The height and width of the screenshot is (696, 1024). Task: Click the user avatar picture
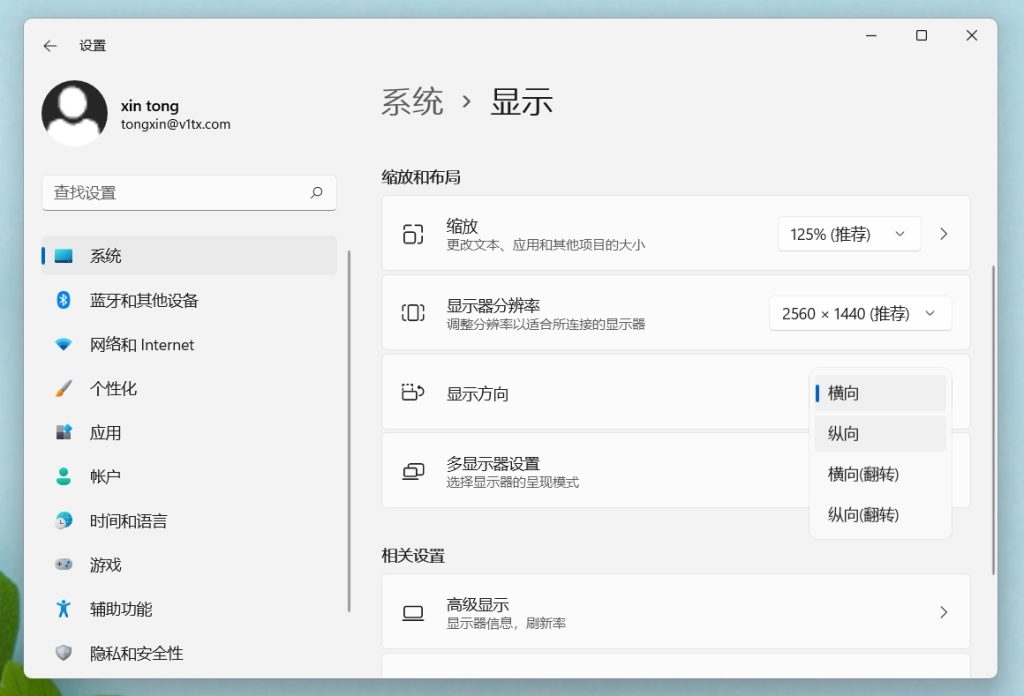[x=74, y=113]
